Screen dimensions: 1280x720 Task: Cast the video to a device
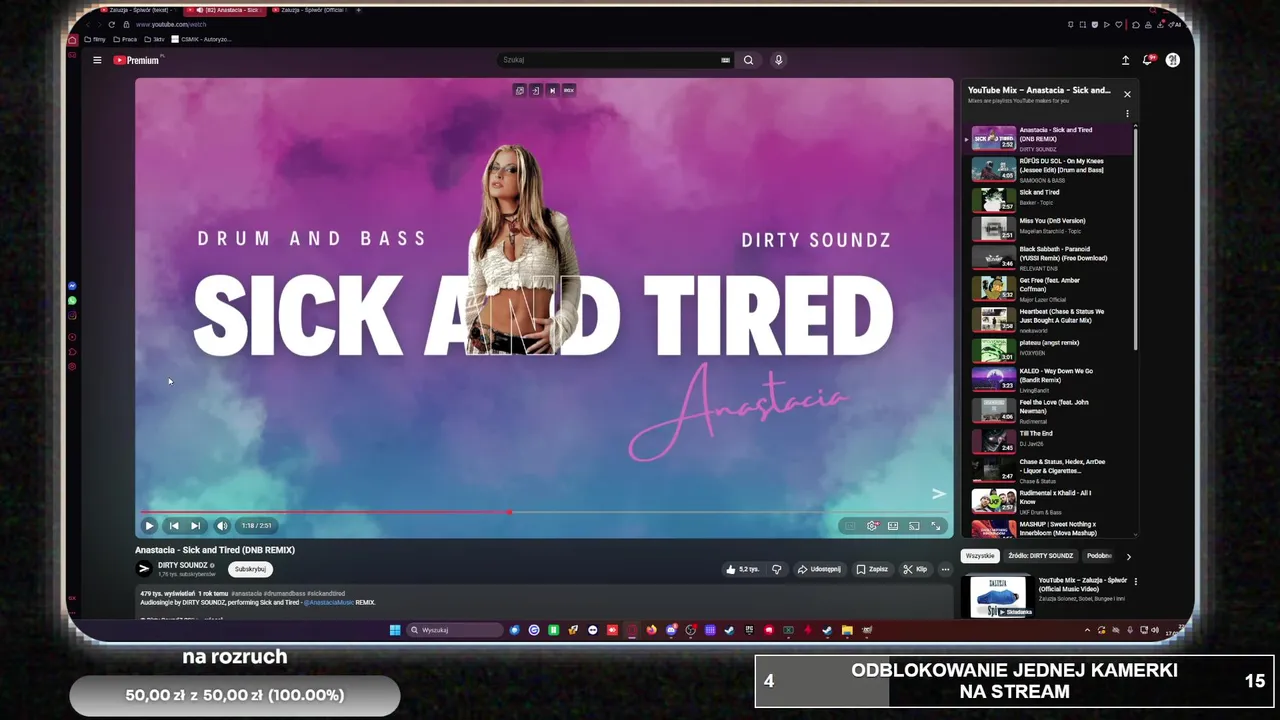914,525
